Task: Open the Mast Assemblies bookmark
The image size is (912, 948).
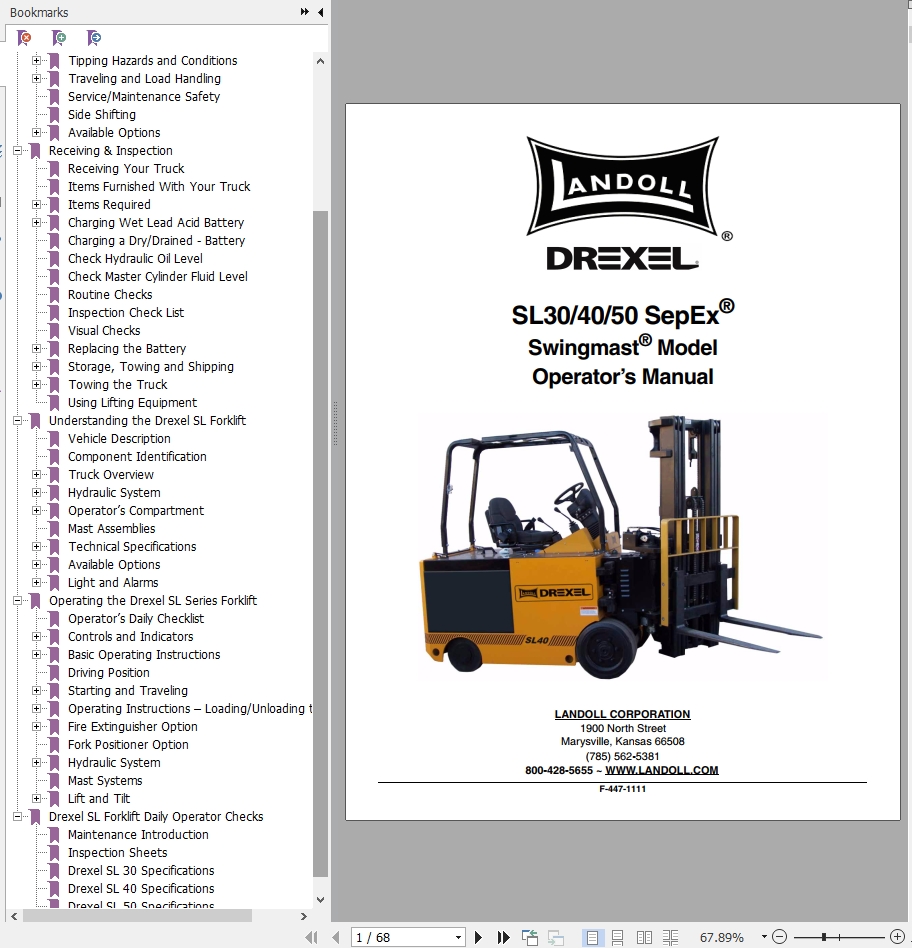Action: tap(112, 528)
